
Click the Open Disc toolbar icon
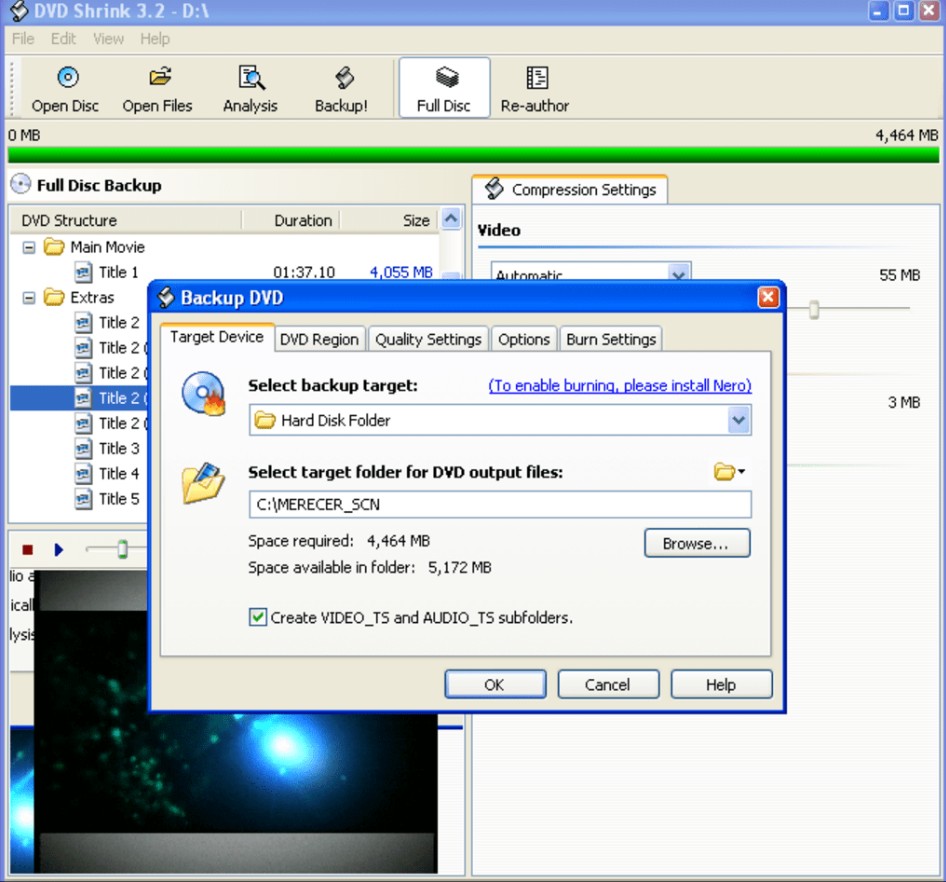coord(68,77)
